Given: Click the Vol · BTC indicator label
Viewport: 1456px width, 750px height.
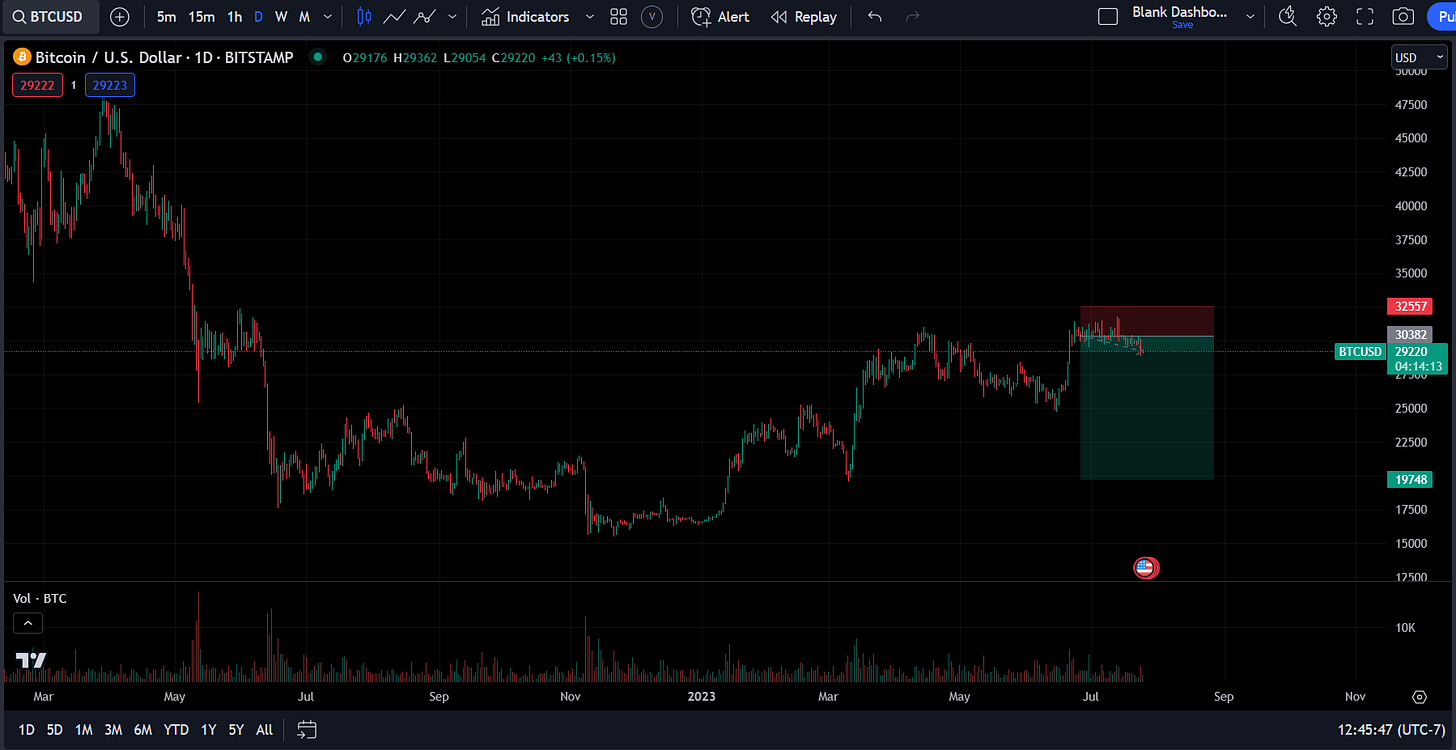Looking at the screenshot, I should pyautogui.click(x=40, y=598).
